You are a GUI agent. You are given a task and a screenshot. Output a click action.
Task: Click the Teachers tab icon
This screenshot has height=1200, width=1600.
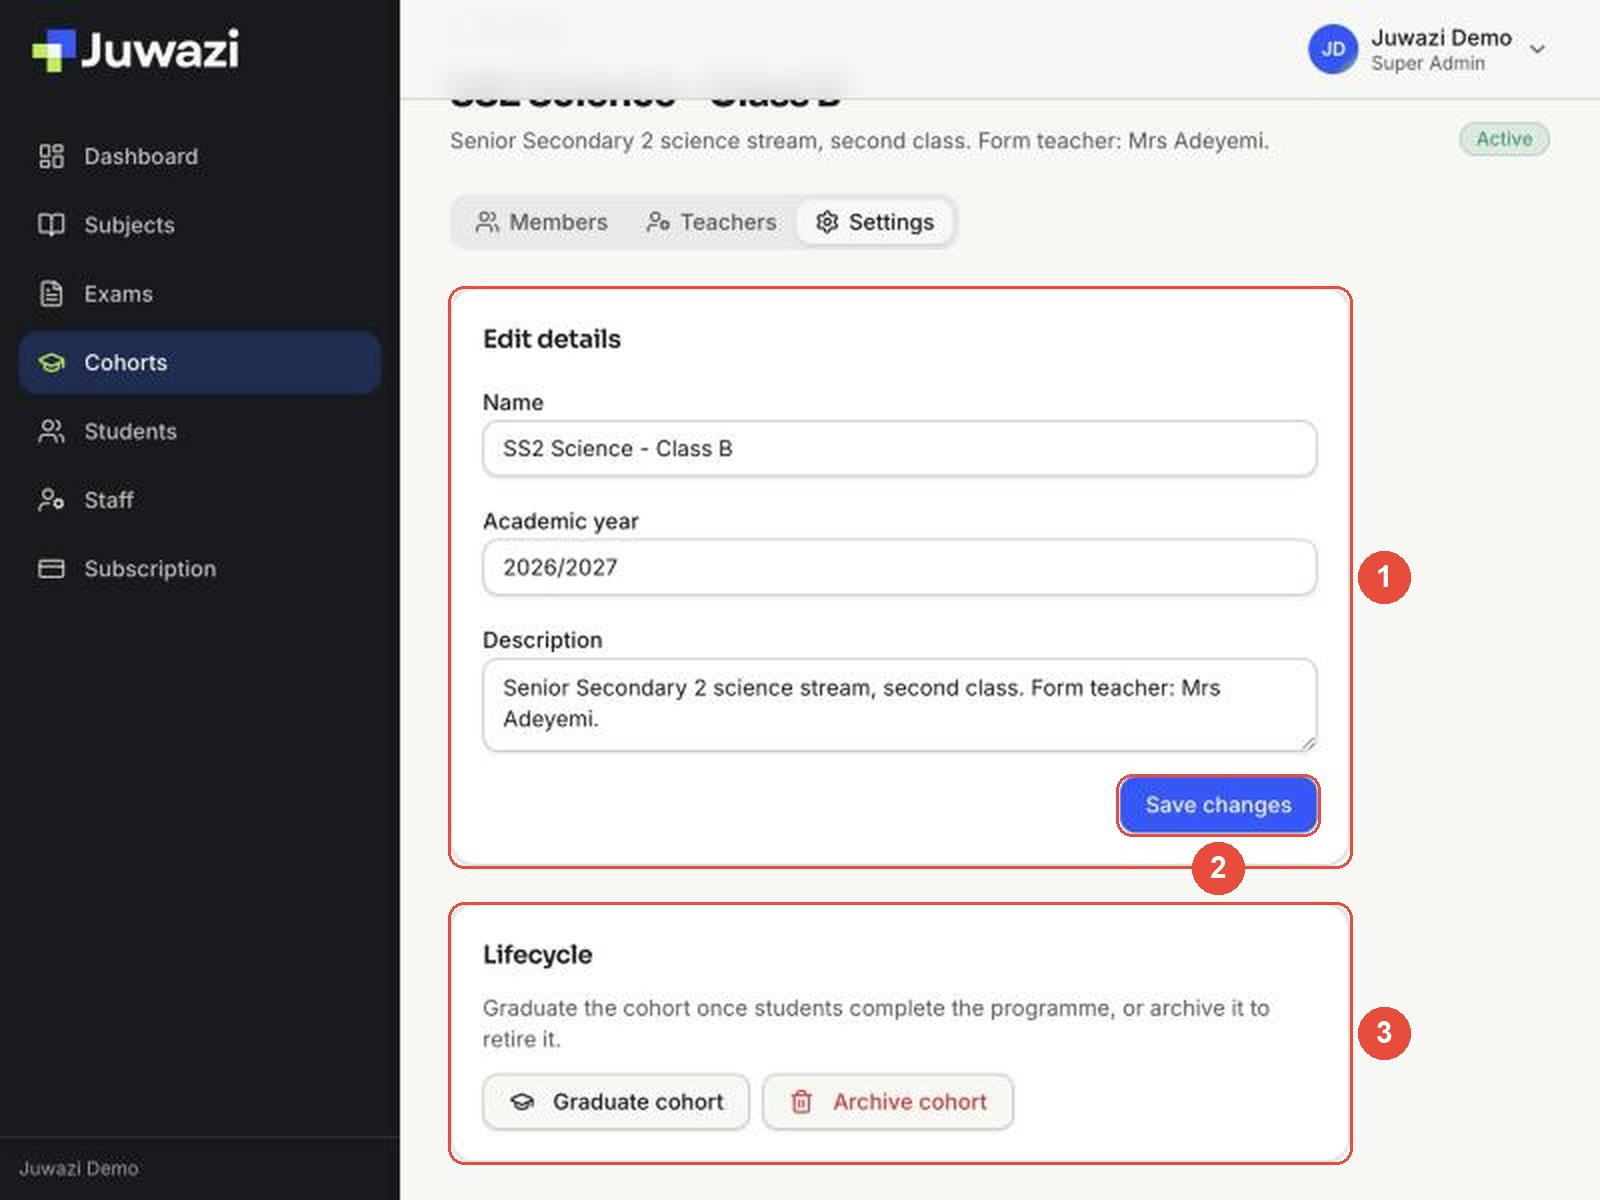[x=658, y=222]
